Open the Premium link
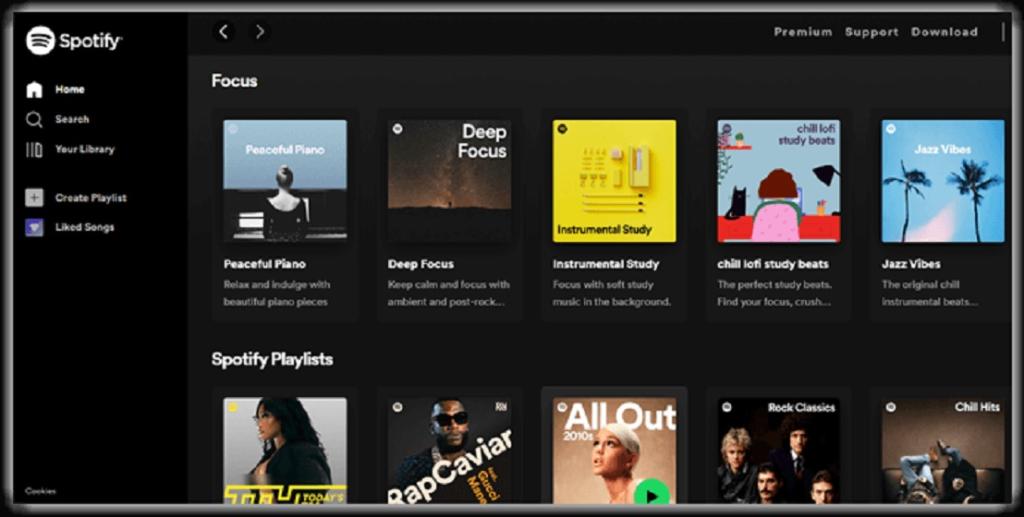This screenshot has height=517, width=1024. [x=803, y=32]
